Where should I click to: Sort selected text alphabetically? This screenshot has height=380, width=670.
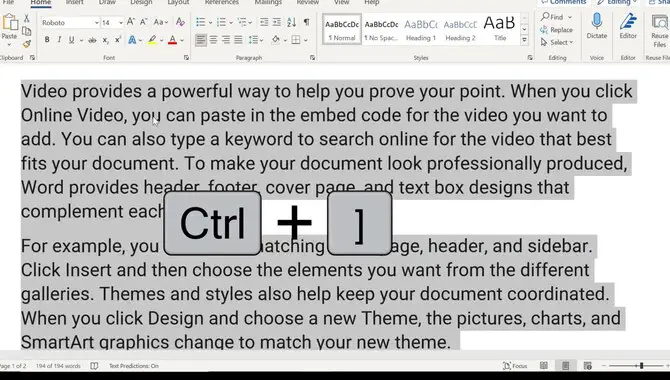[292, 22]
